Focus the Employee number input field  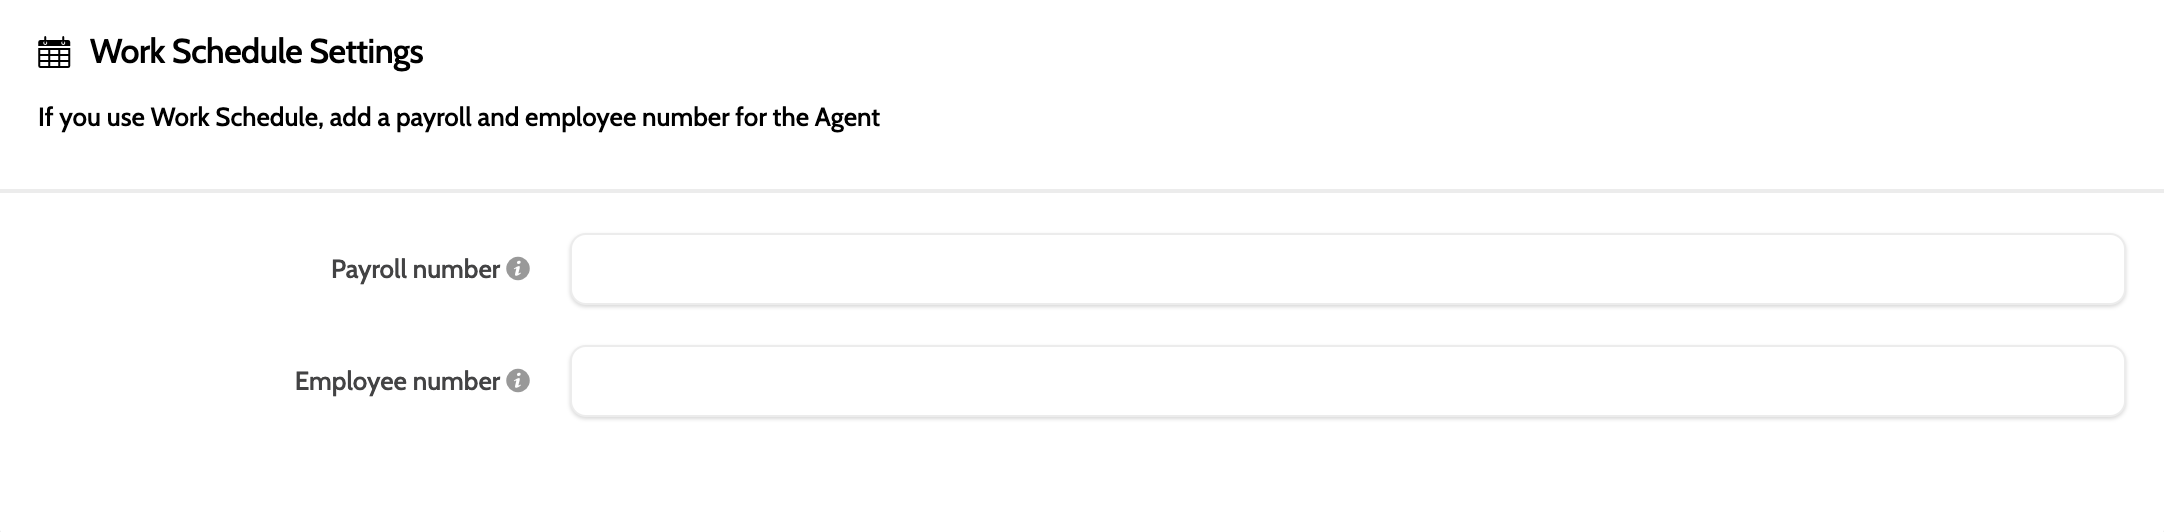click(x=1346, y=382)
